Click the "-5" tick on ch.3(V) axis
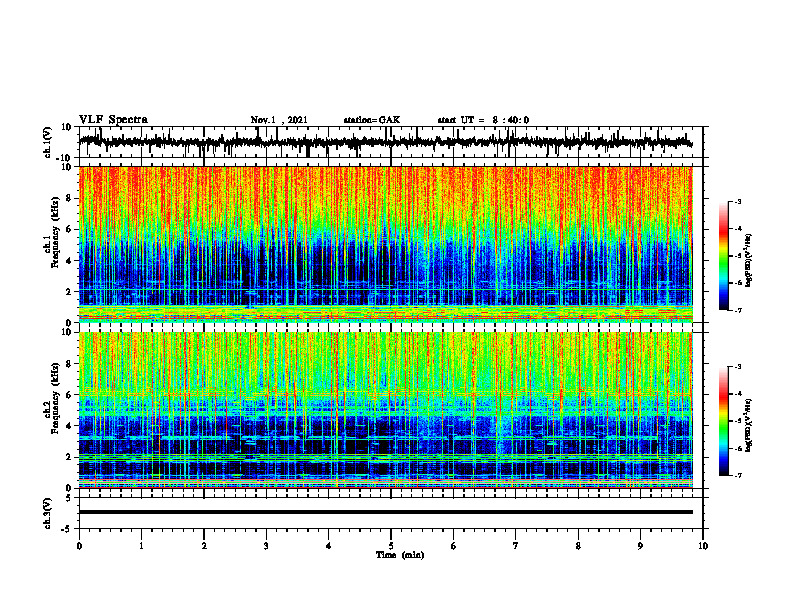This screenshot has width=792, height=612. pos(67,529)
